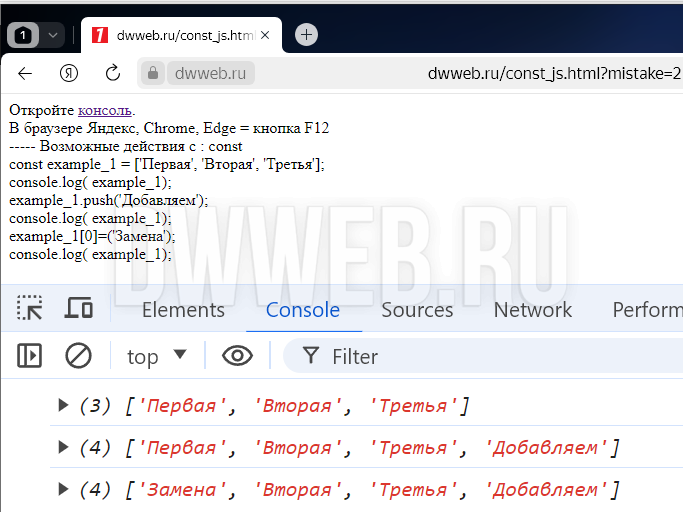
Task: Switch to the Elements tab
Action: coord(183,310)
